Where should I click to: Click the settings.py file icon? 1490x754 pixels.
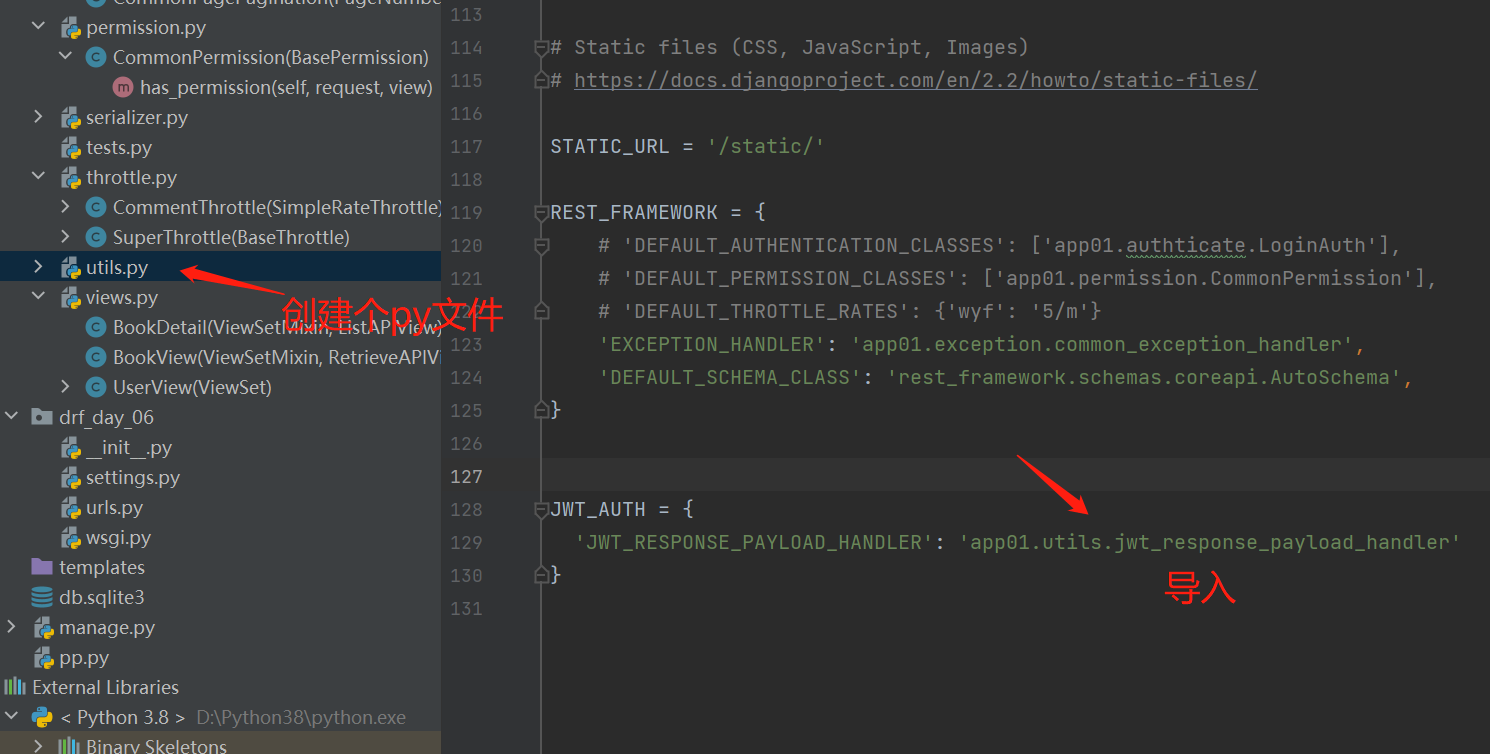tap(70, 478)
